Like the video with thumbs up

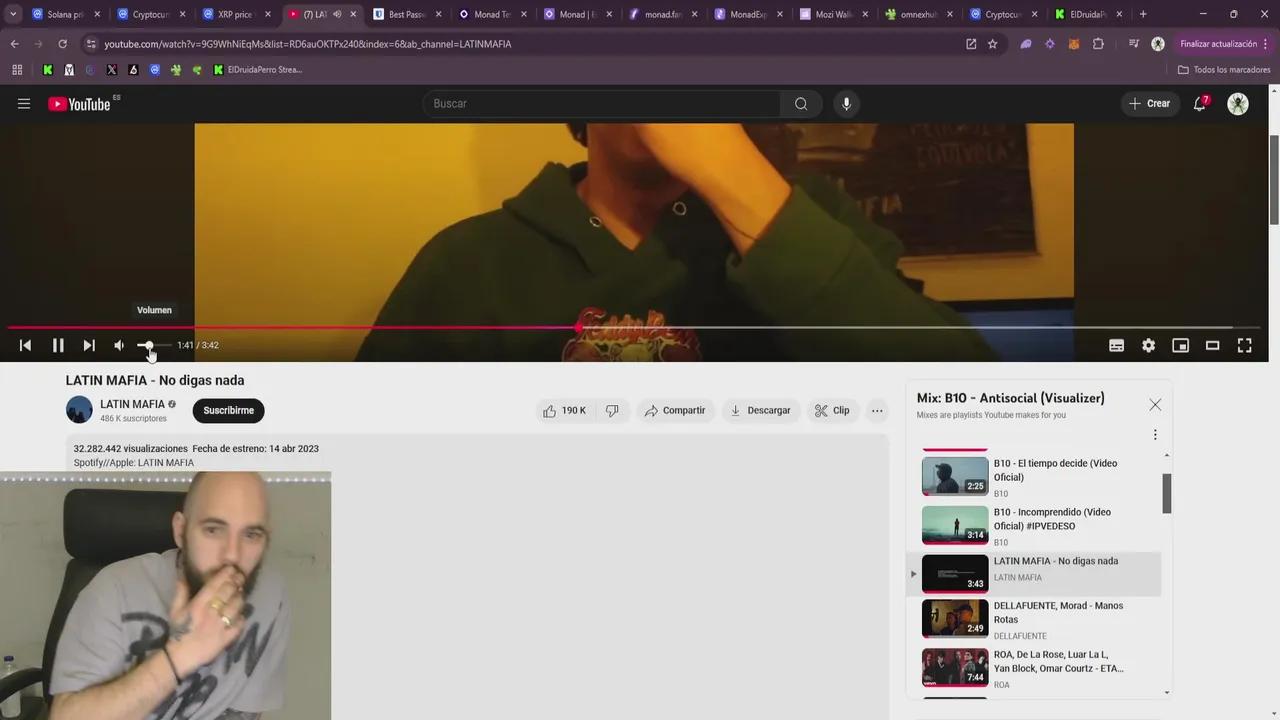(564, 410)
